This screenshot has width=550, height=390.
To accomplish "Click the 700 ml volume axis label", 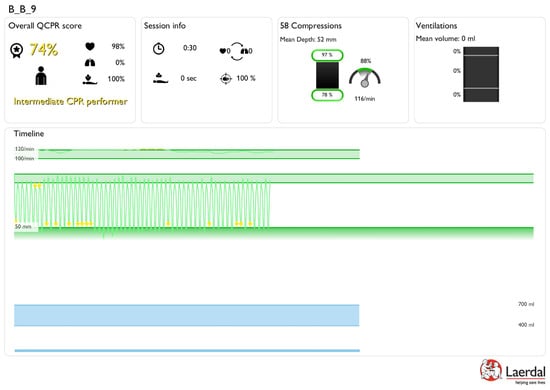I will point(526,304).
